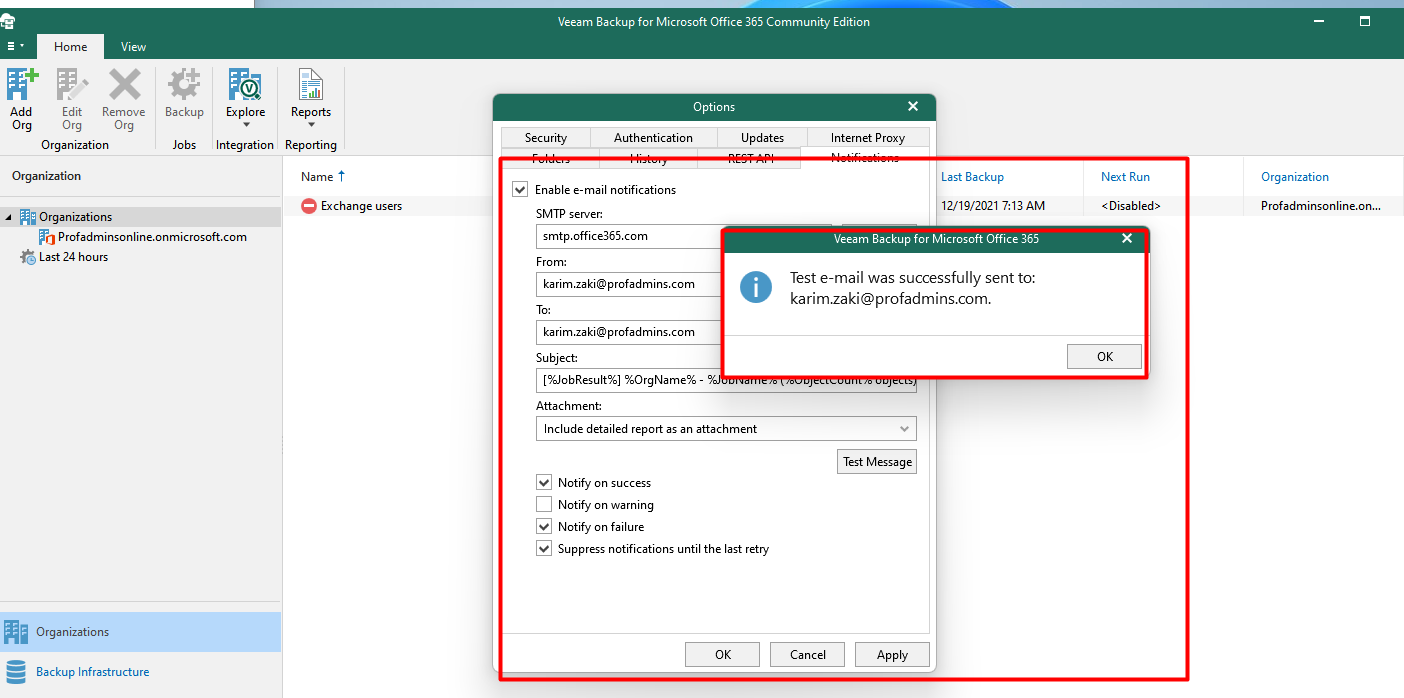Image resolution: width=1404 pixels, height=698 pixels.
Task: Select Organizations in the tree
Action: click(76, 217)
